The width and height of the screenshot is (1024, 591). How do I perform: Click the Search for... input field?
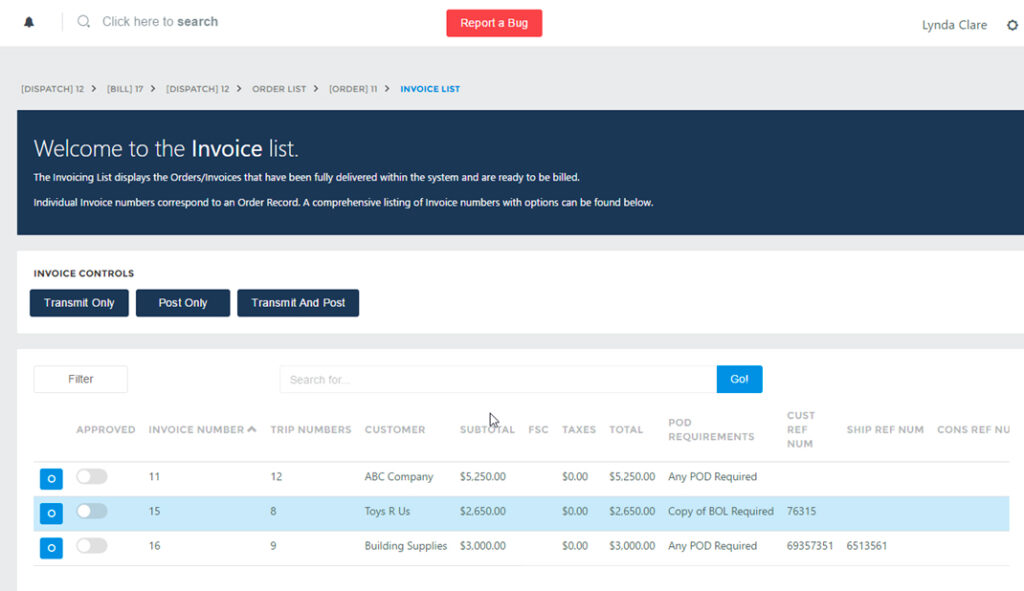[497, 379]
